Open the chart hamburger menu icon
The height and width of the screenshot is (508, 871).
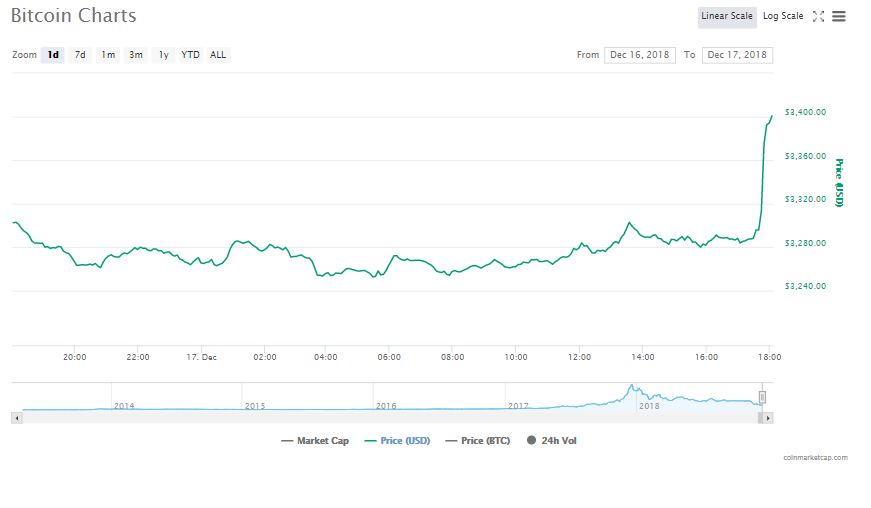(838, 17)
